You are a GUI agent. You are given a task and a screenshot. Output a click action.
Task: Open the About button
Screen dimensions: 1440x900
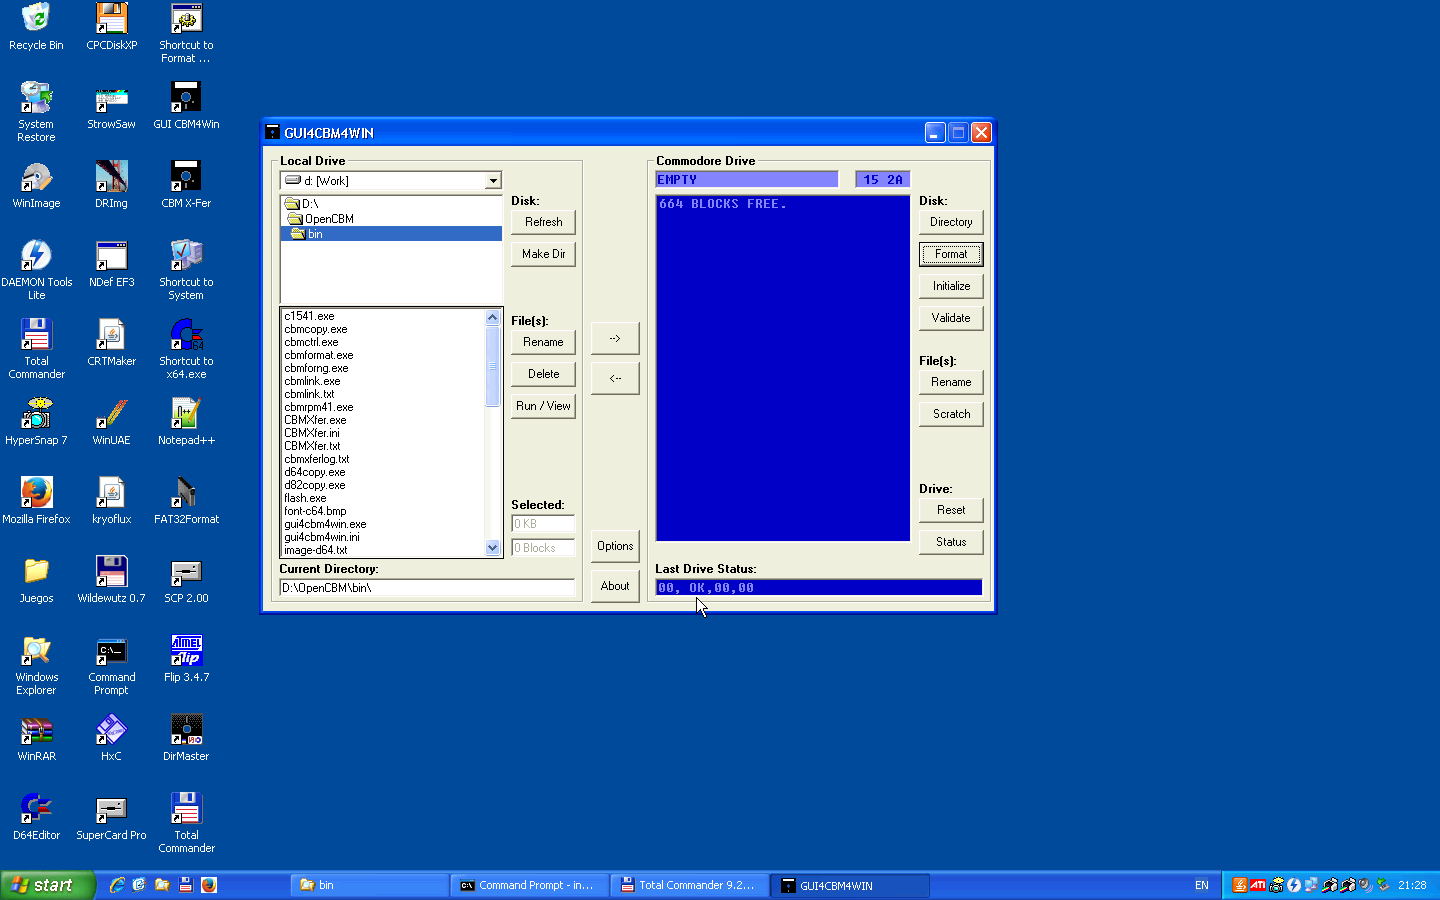point(615,586)
